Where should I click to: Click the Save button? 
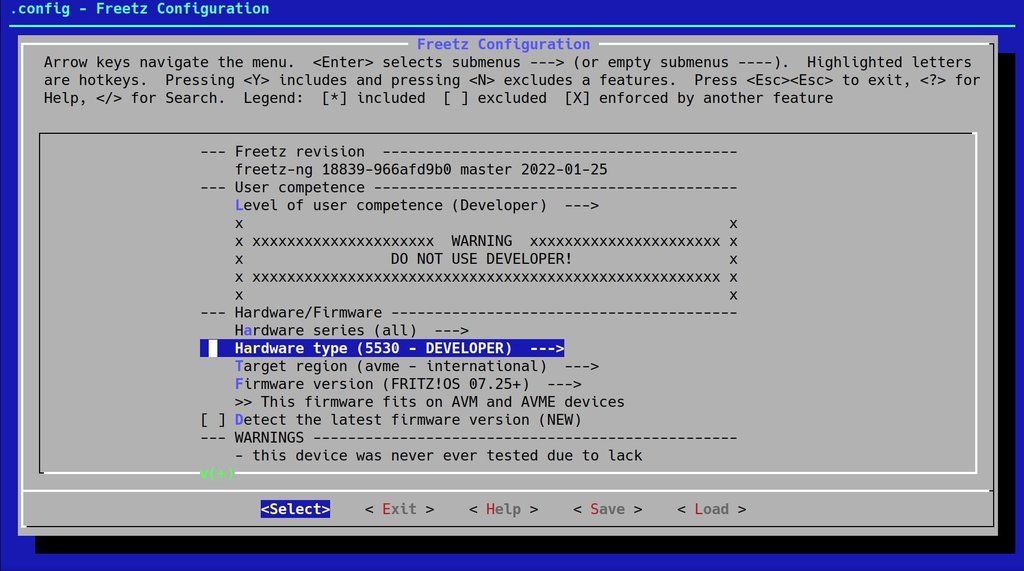607,509
